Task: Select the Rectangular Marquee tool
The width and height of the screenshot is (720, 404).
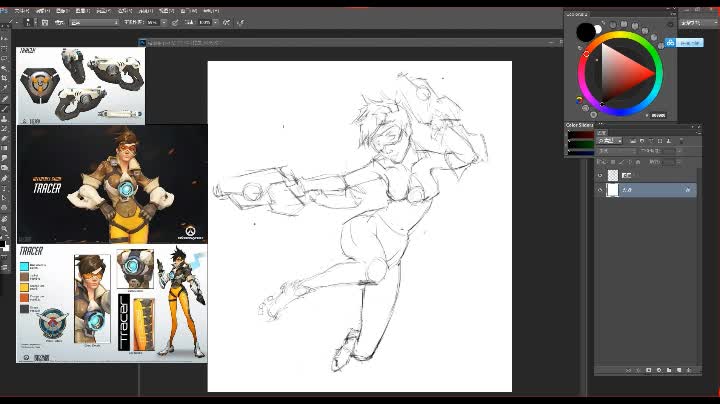Action: tap(6, 49)
